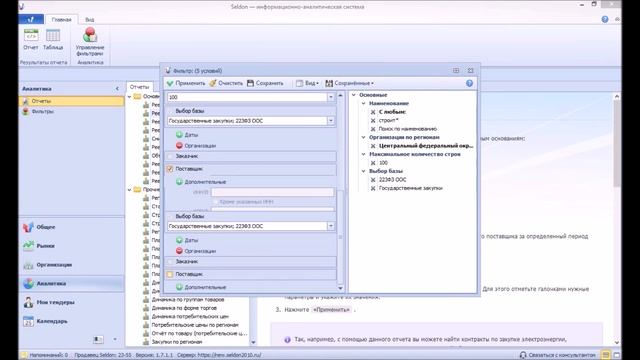The height and width of the screenshot is (360, 640).
Task: Open the Вид dropdown in filter toolbar
Action: pyautogui.click(x=307, y=83)
